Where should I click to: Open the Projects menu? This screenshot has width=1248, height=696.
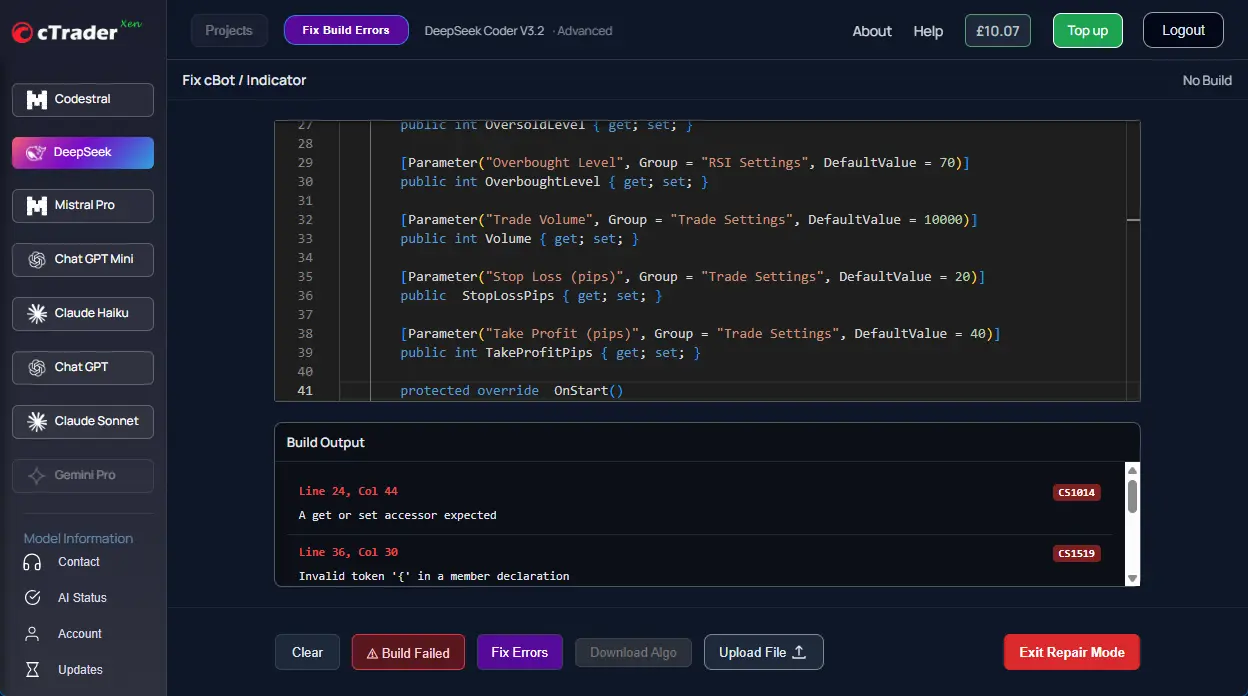coord(228,30)
